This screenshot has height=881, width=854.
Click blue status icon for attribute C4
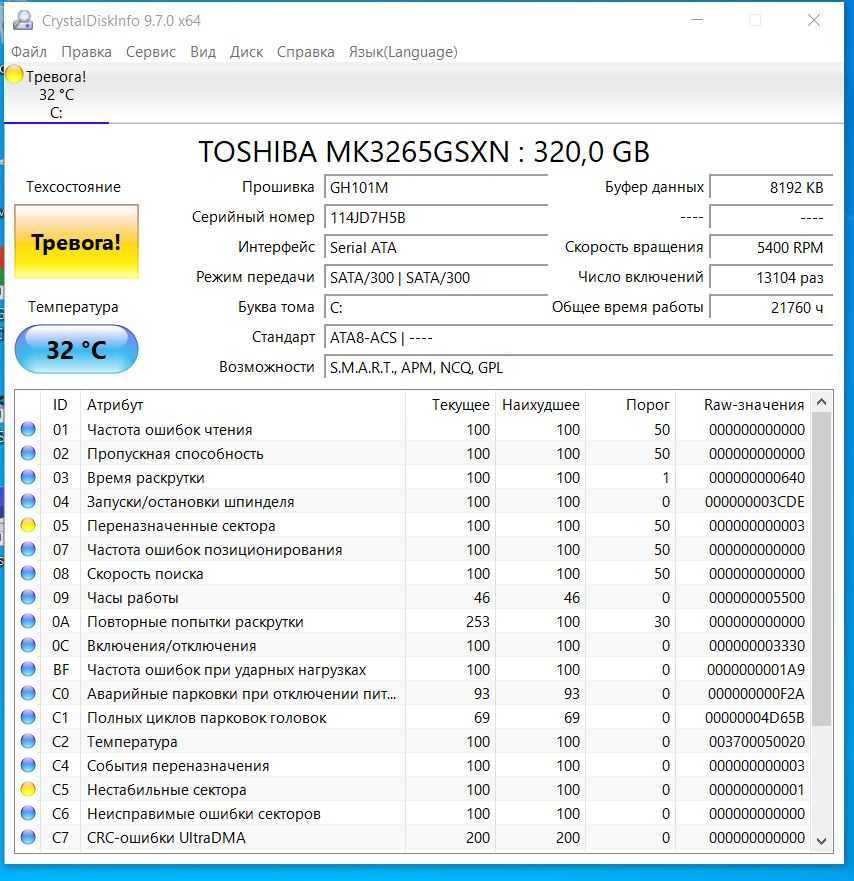click(x=28, y=765)
